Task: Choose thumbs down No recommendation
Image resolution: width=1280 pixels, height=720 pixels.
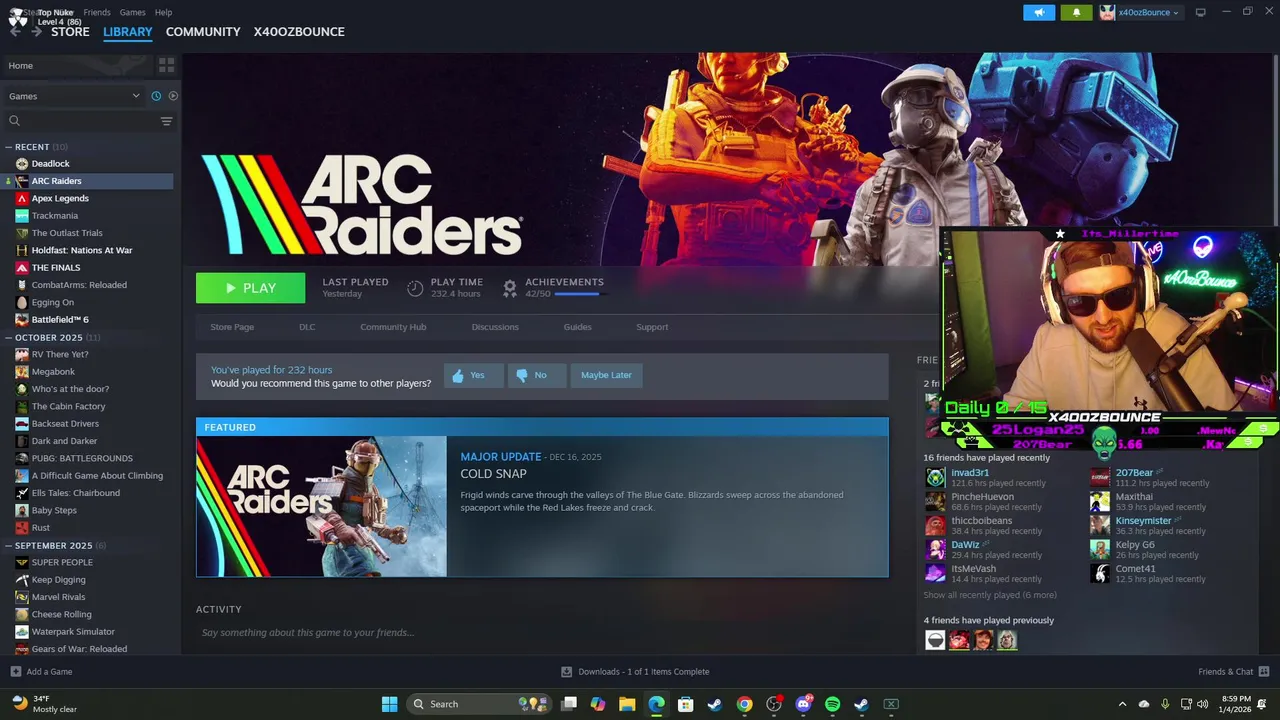Action: (x=537, y=375)
